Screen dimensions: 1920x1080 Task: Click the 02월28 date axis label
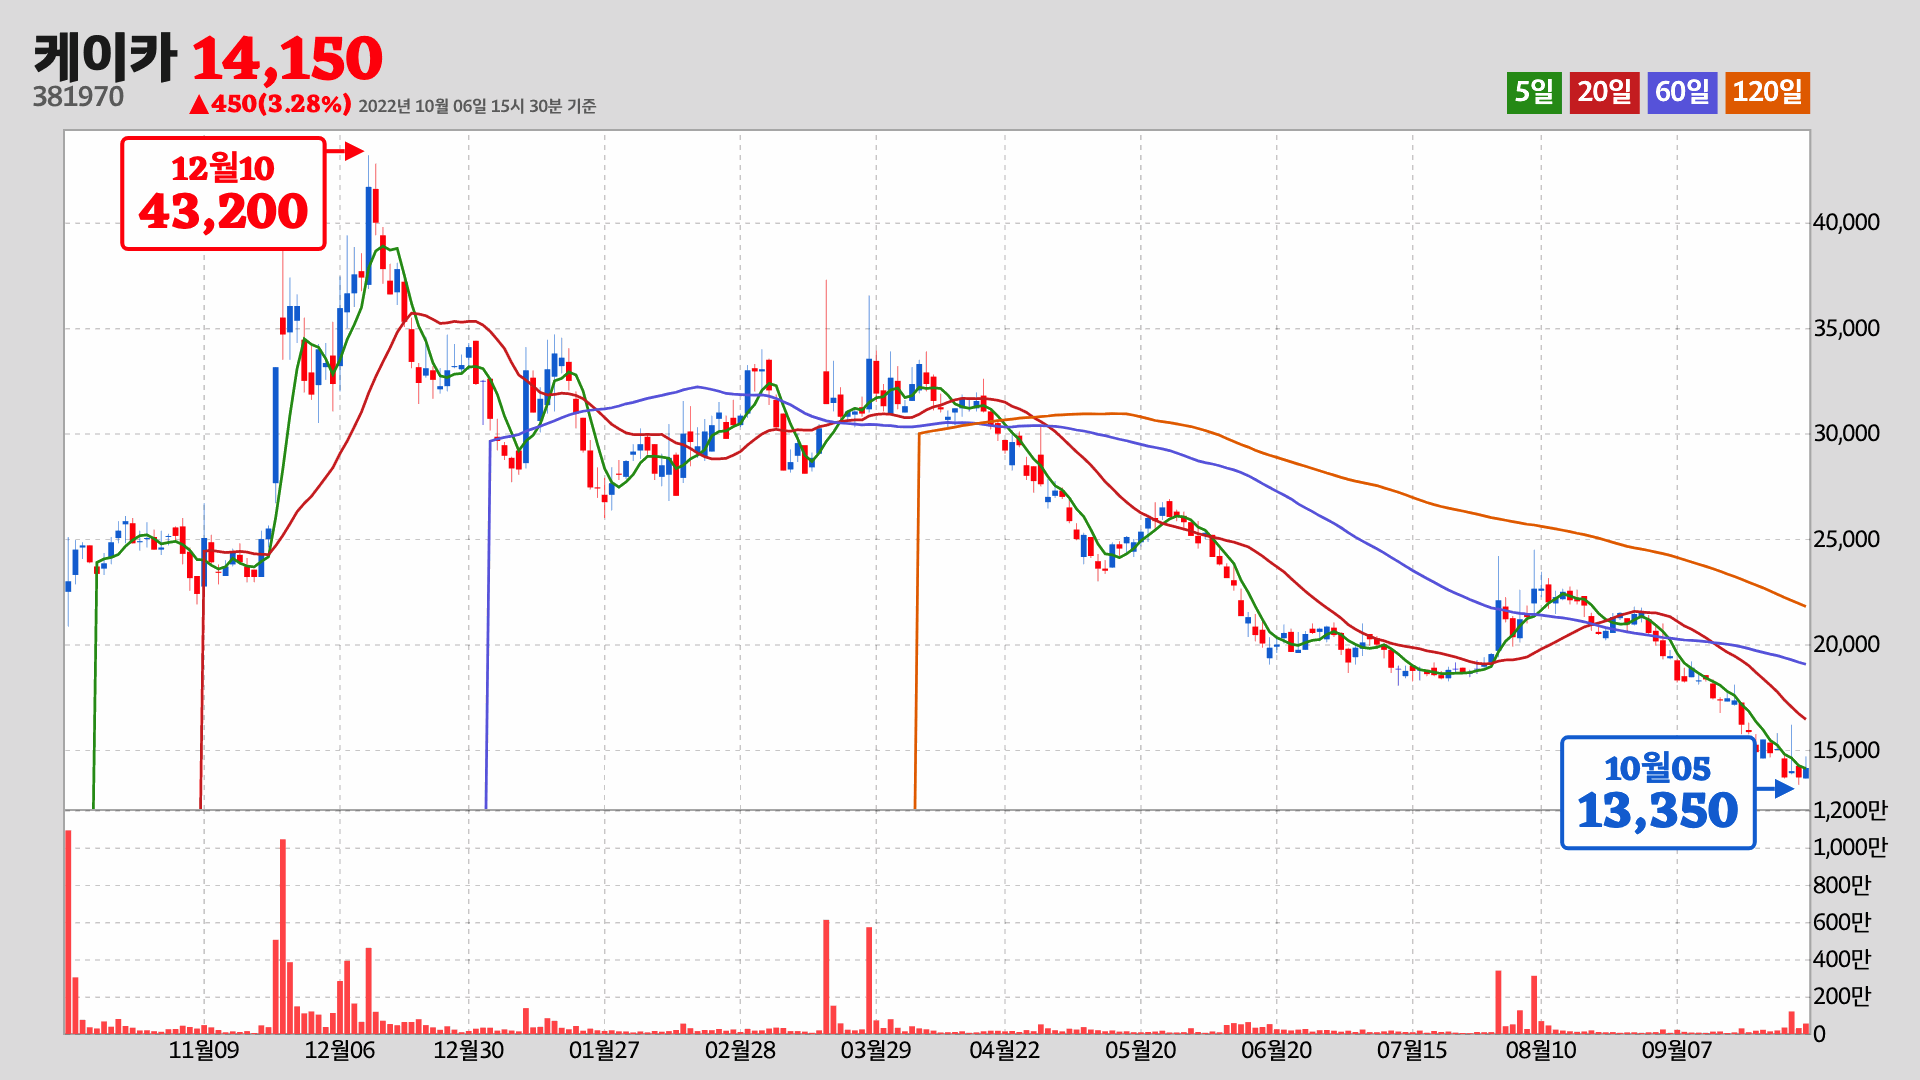pyautogui.click(x=740, y=1050)
